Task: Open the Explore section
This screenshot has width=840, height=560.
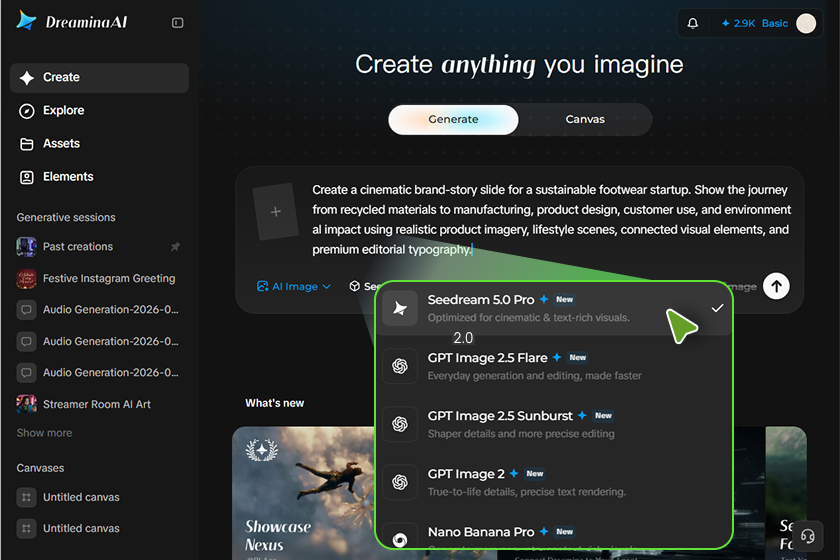Action: pyautogui.click(x=100, y=111)
